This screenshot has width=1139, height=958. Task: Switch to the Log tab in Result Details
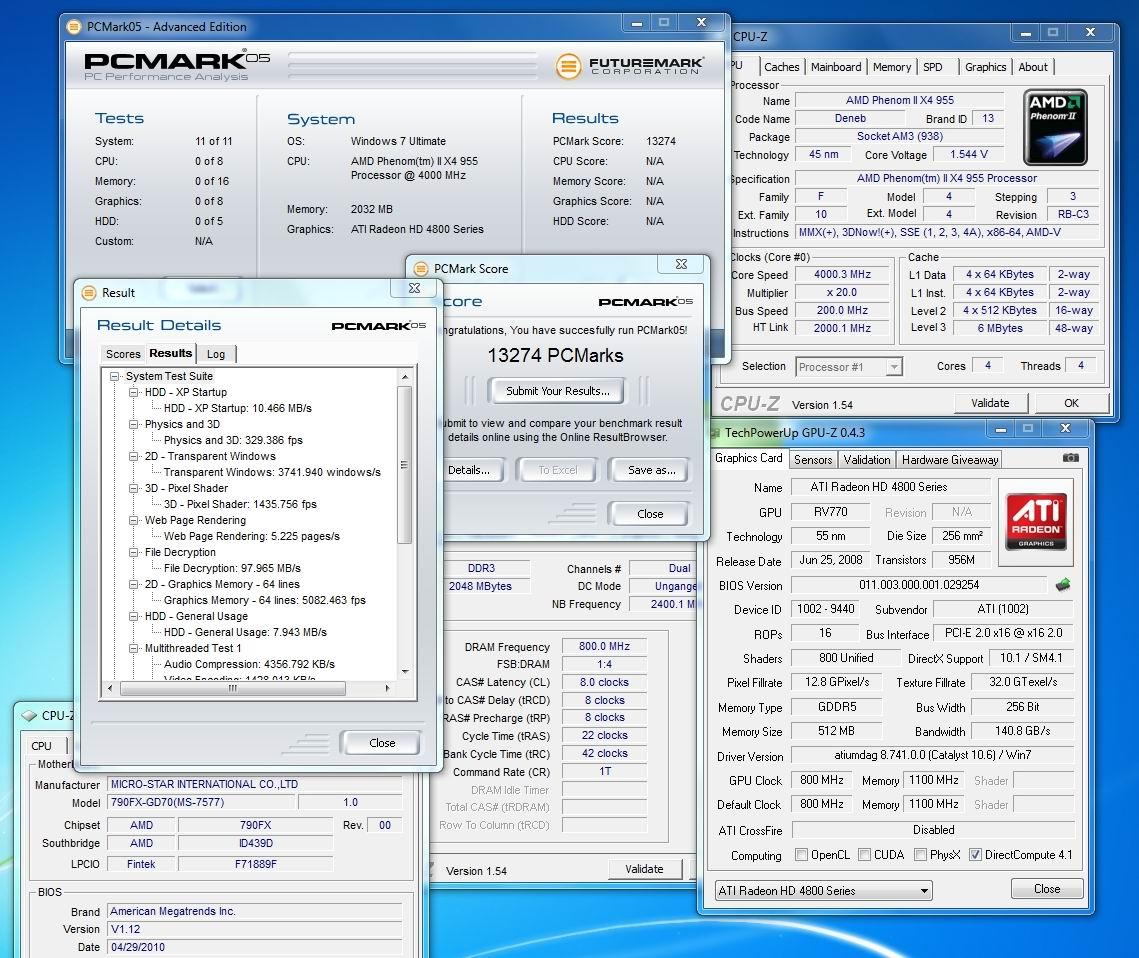(x=216, y=354)
